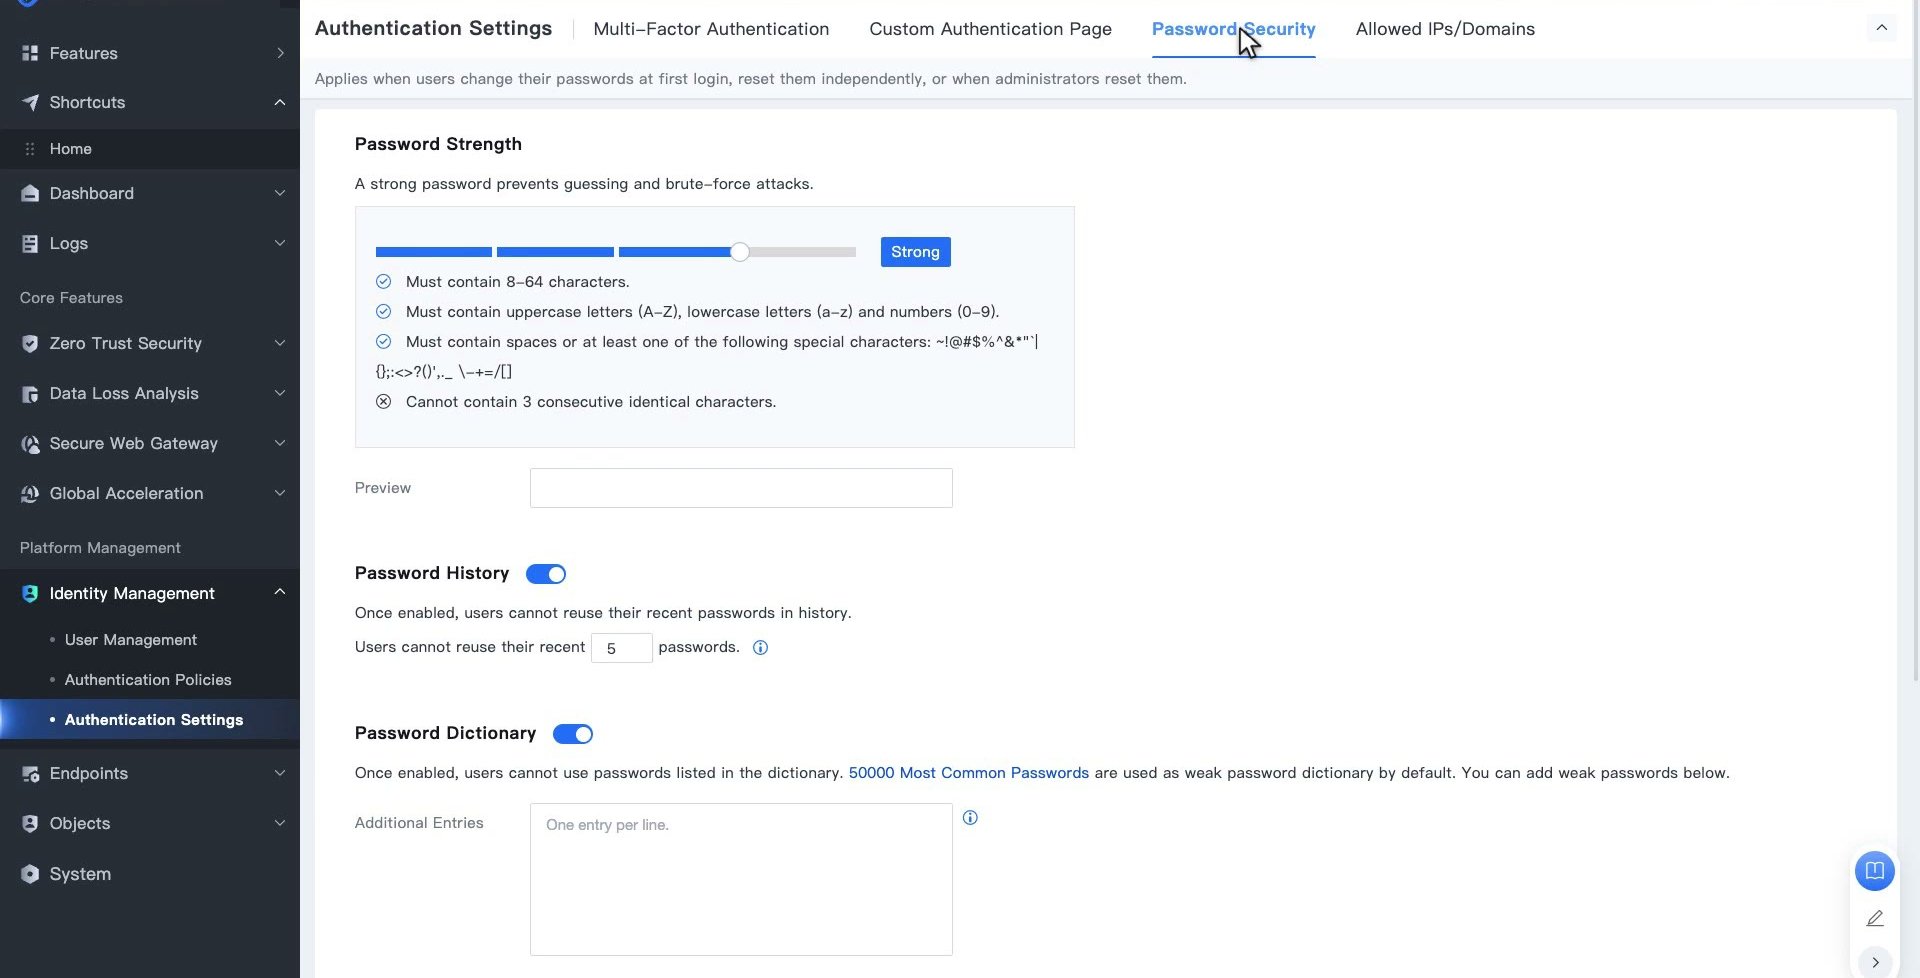This screenshot has width=1920, height=978.
Task: Open Authentication Policies in sidebar
Action: pos(148,680)
